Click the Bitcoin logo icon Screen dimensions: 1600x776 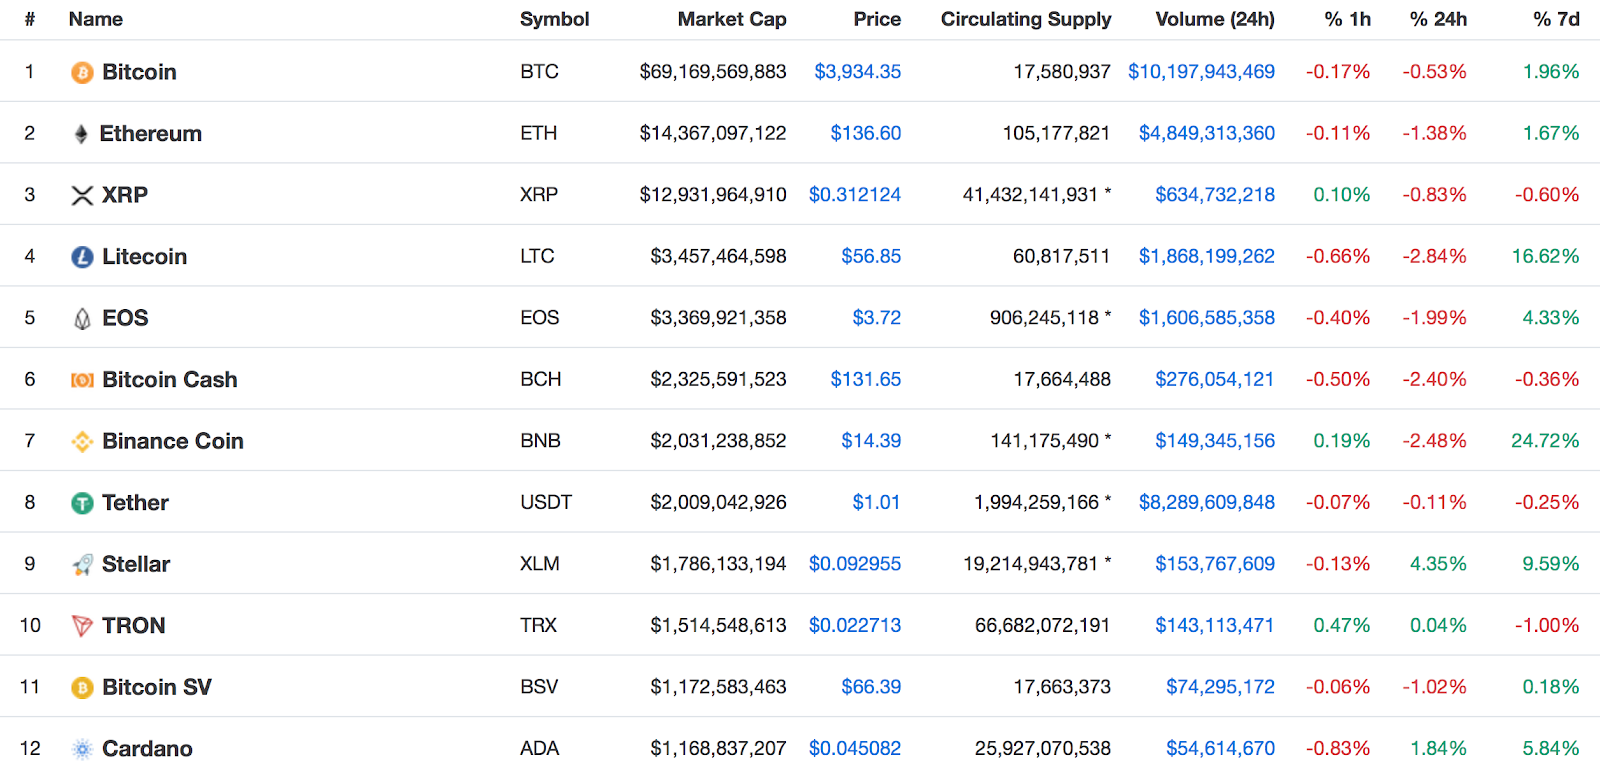coord(82,72)
